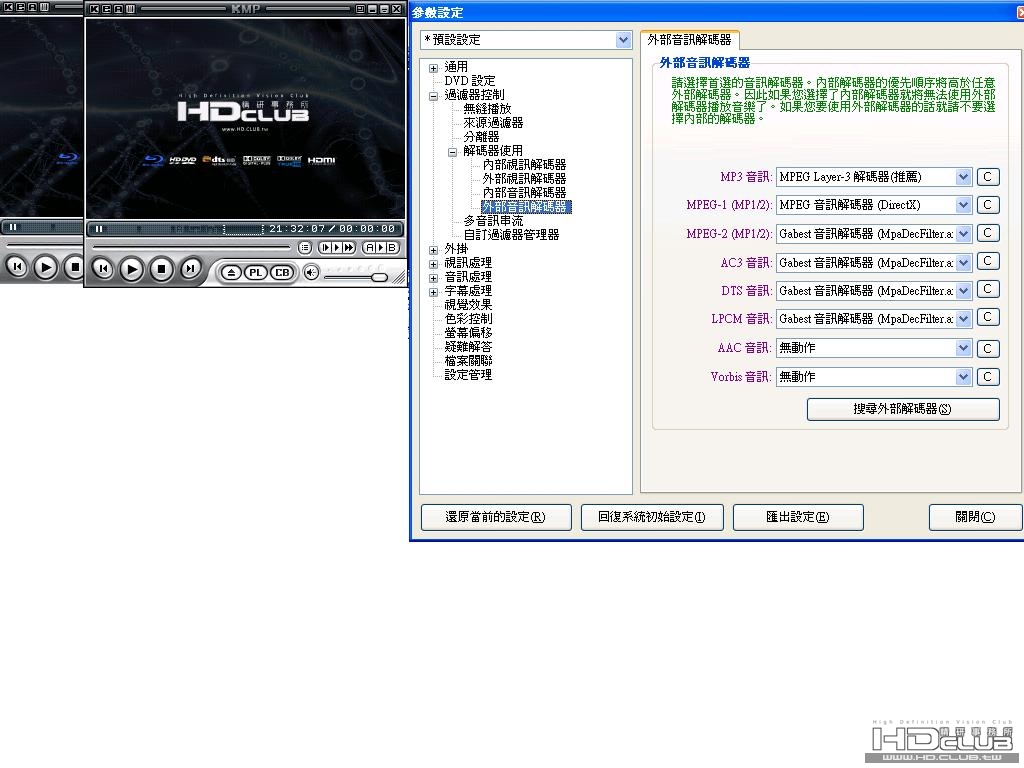Click previous track in back KMP window
The image size is (1024, 768).
[x=17, y=266]
